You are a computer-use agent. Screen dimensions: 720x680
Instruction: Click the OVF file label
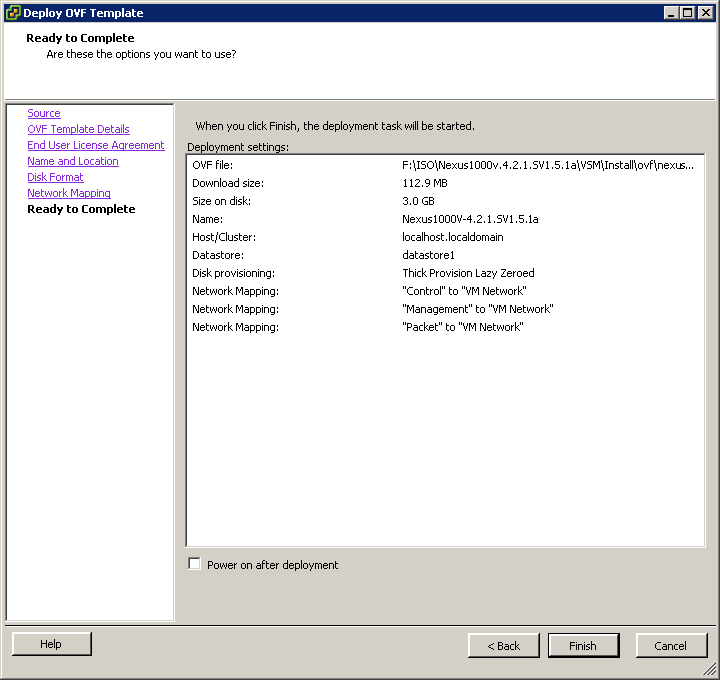click(213, 165)
